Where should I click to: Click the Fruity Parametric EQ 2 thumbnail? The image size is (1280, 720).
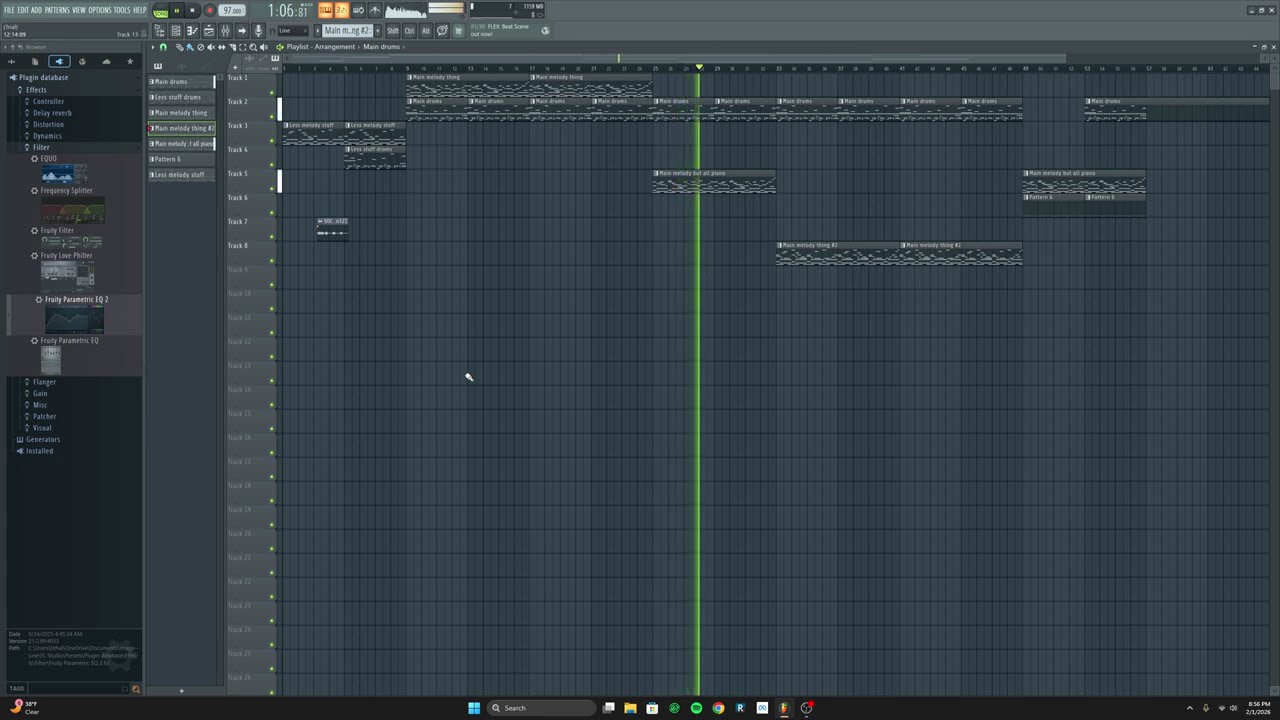(x=74, y=320)
